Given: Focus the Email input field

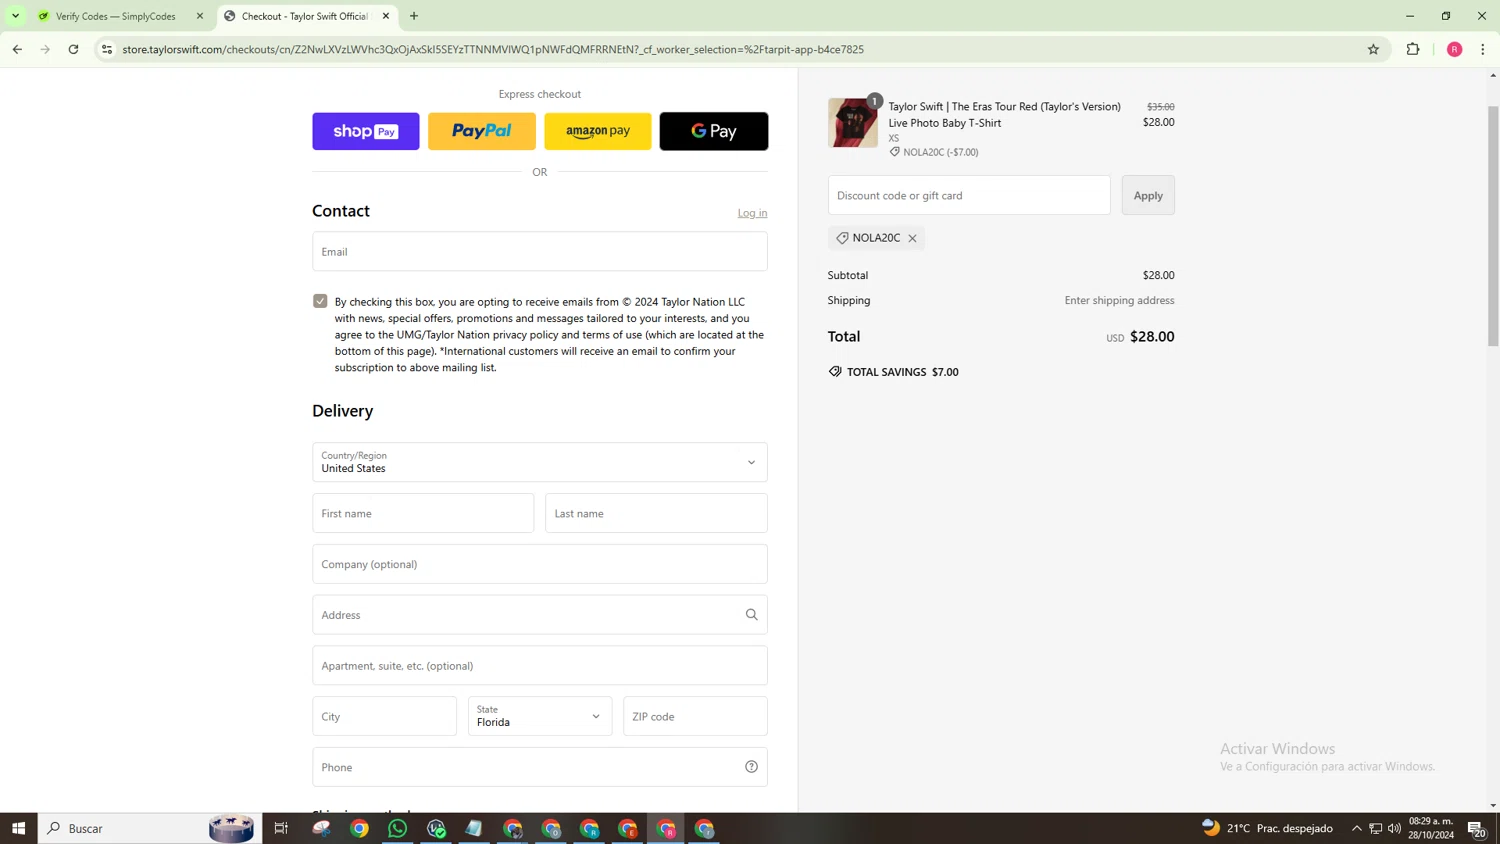Looking at the screenshot, I should coord(540,252).
